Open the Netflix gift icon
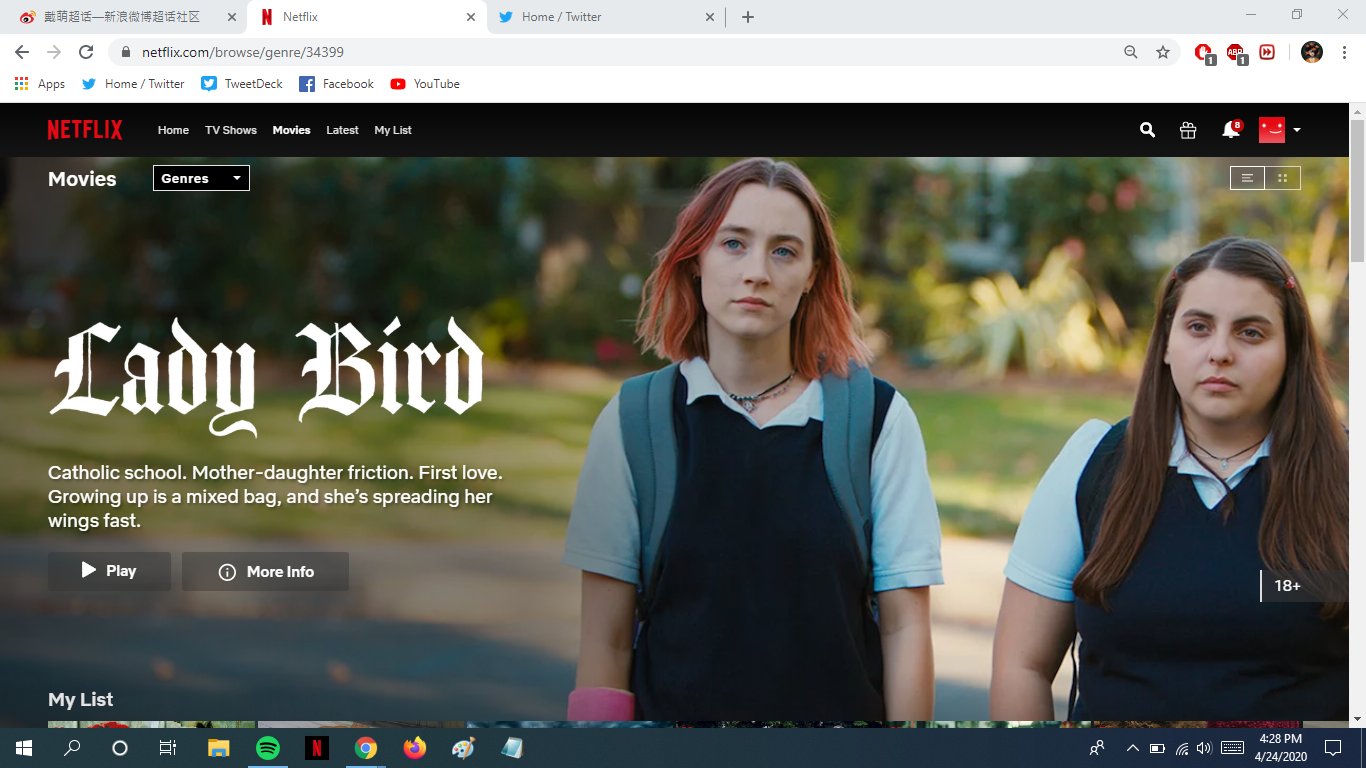 point(1188,130)
